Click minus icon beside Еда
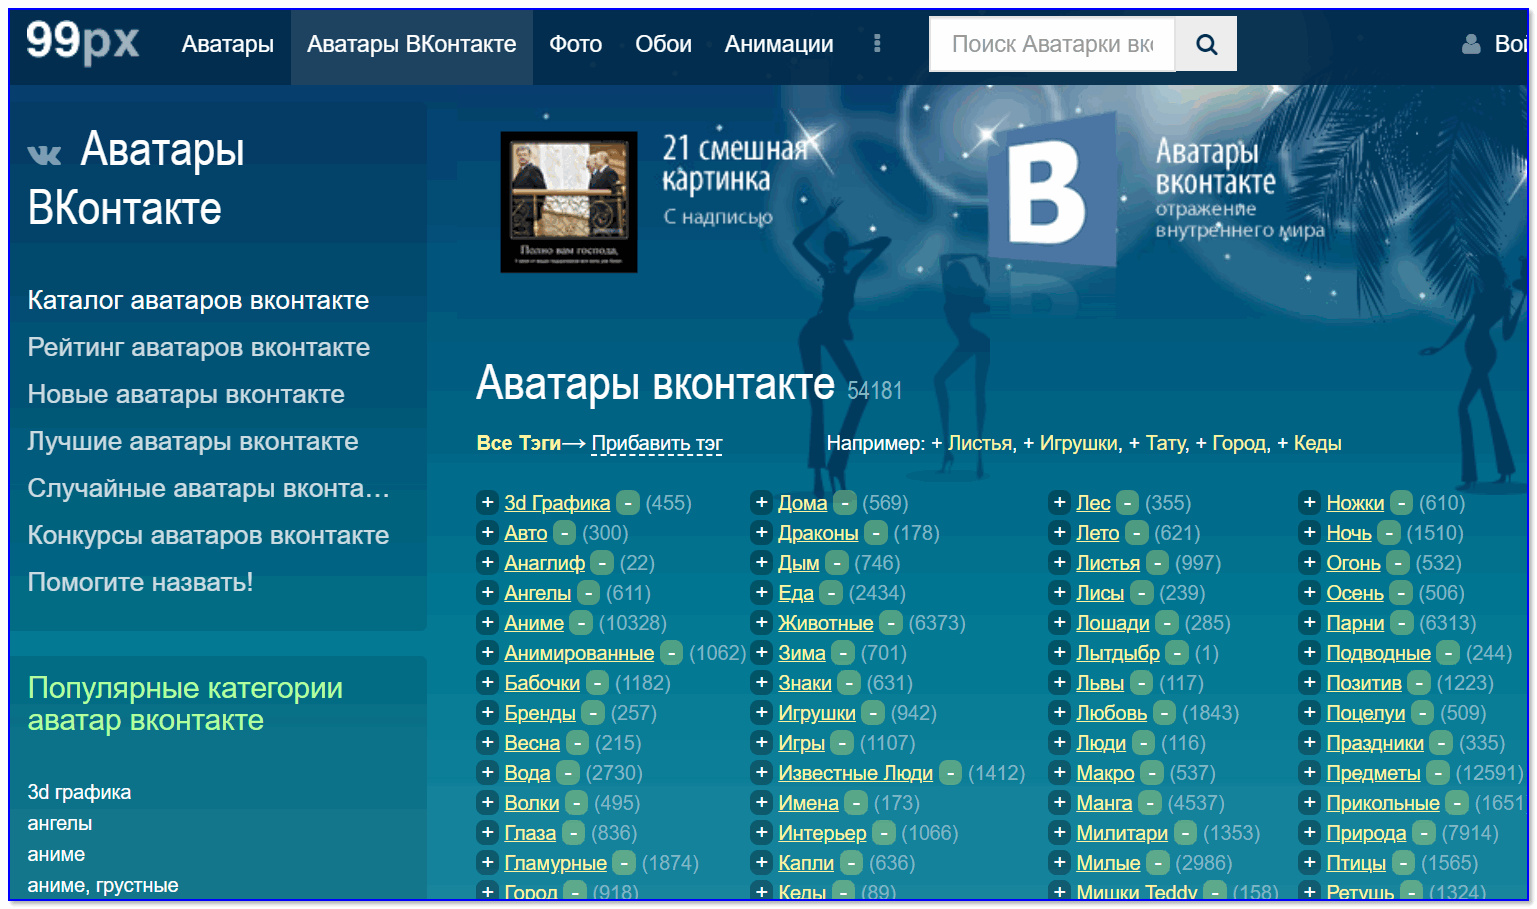1537x909 pixels. point(831,593)
